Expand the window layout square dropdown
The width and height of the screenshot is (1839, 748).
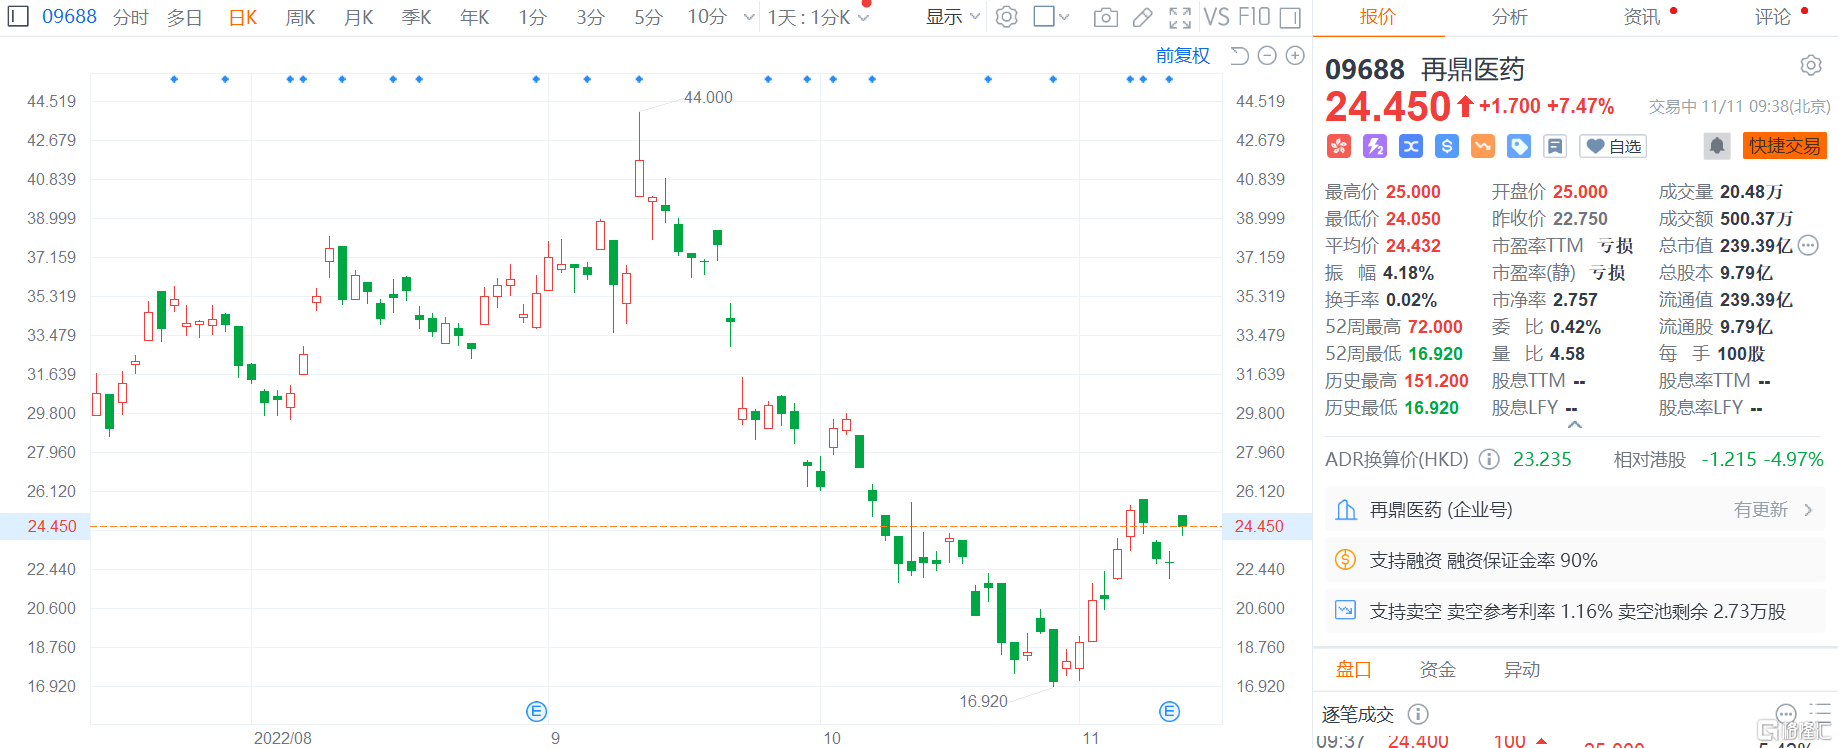[x=1064, y=17]
